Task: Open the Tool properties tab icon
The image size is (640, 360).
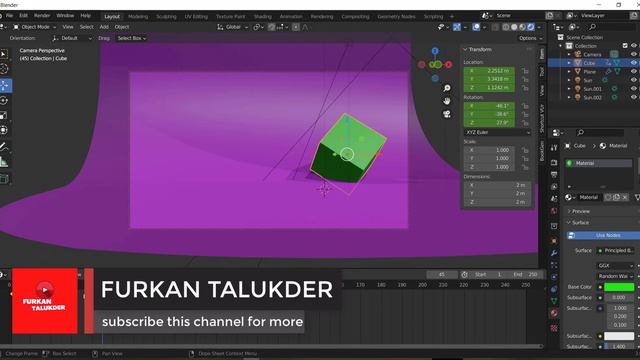Action: pos(554,147)
